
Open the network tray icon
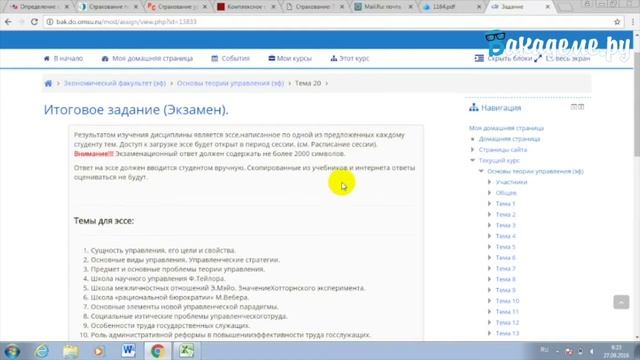580,351
